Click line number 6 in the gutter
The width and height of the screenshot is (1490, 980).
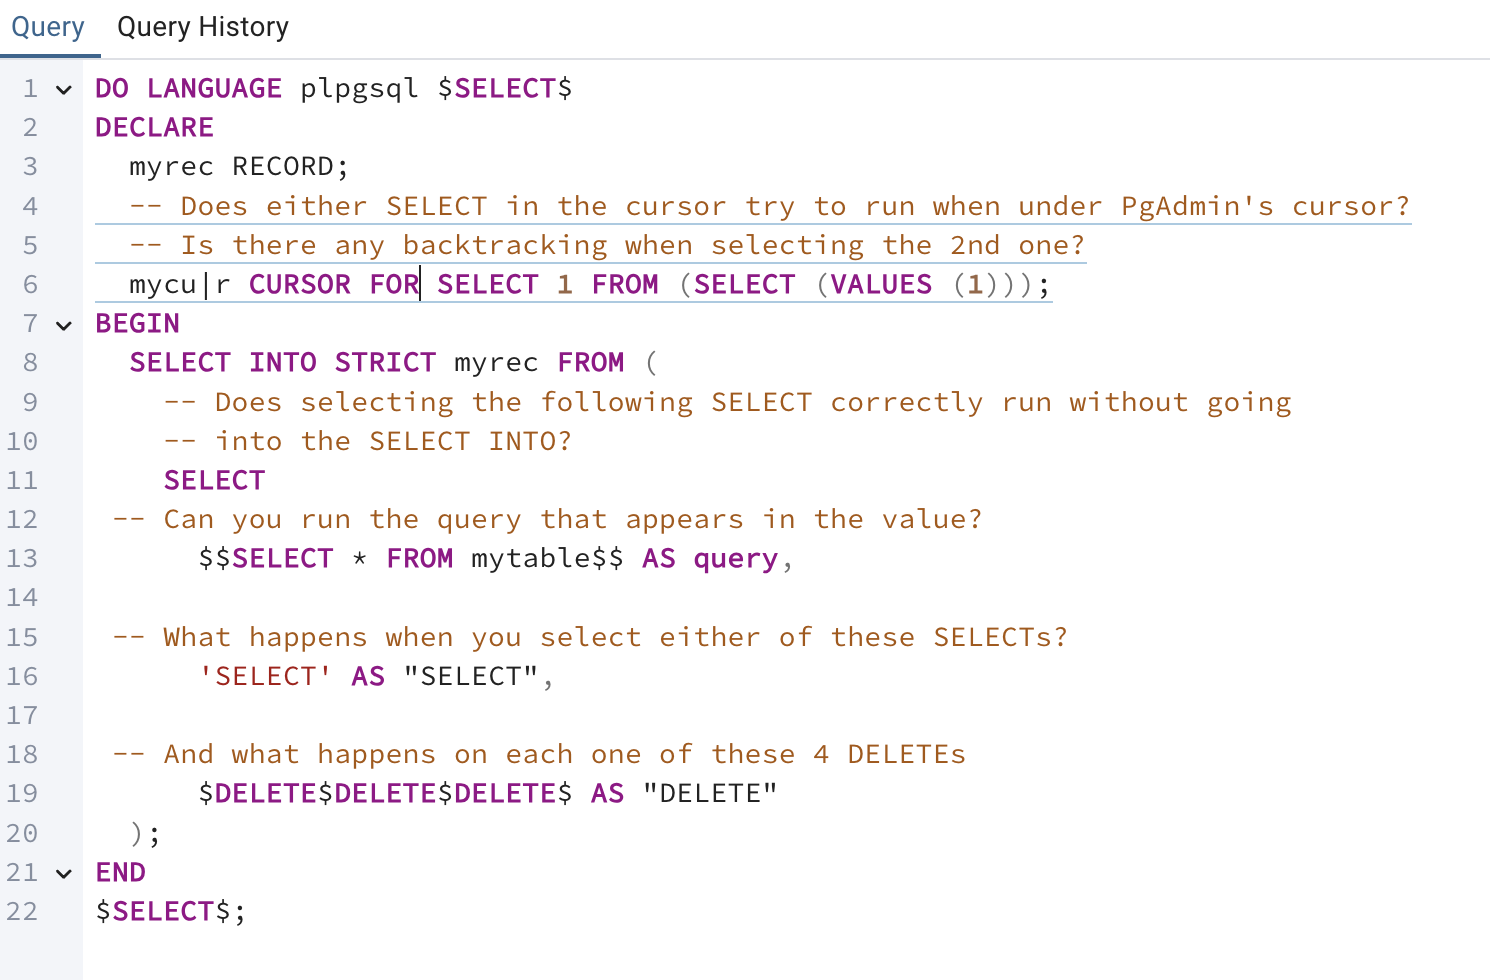pos(30,285)
